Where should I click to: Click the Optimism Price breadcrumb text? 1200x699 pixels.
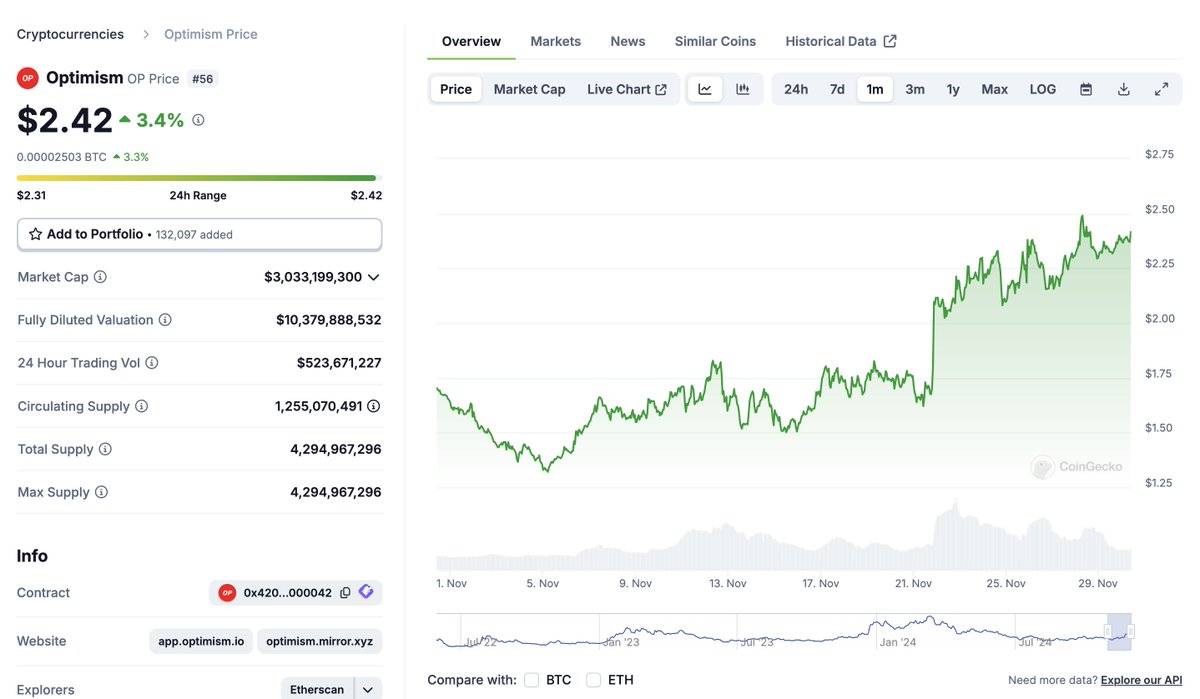click(x=211, y=34)
